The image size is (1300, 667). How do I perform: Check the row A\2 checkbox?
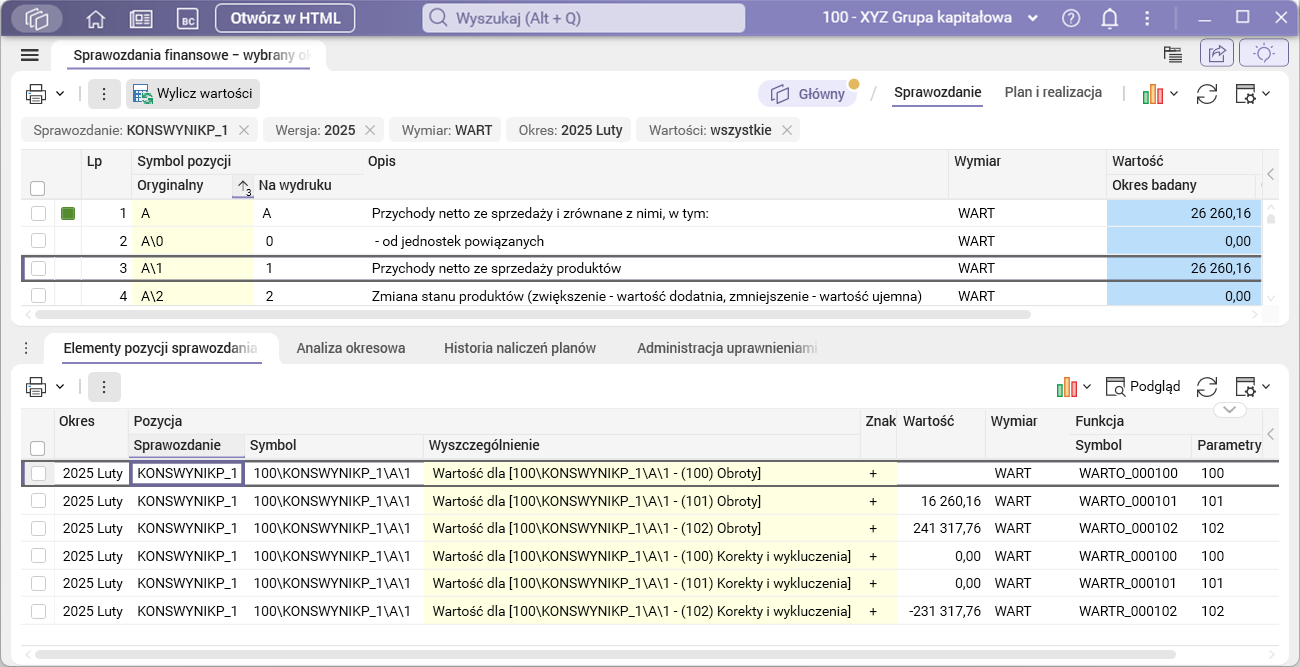37,296
